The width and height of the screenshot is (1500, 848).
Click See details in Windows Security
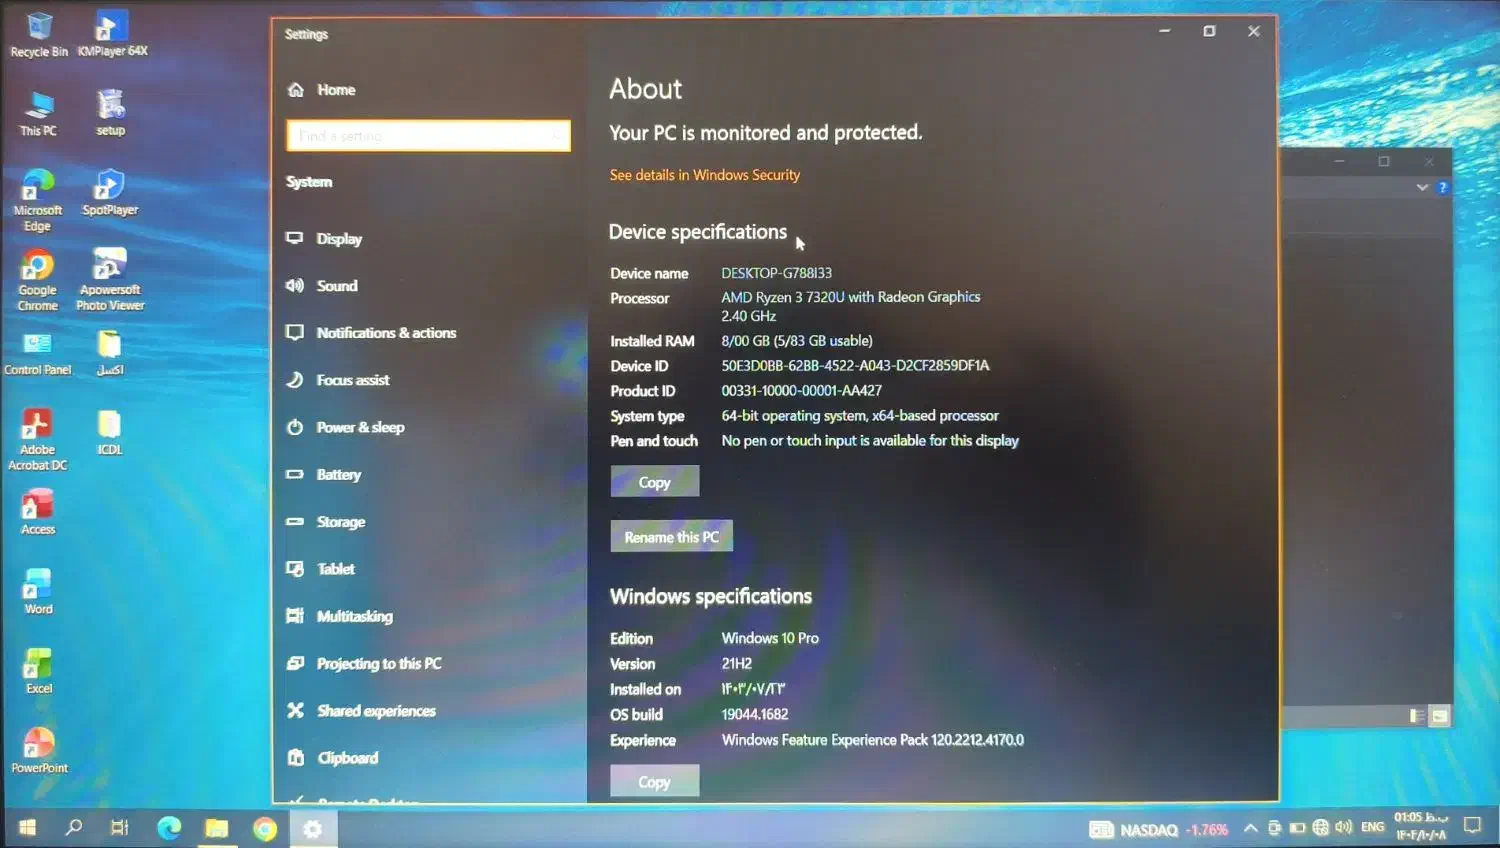pyautogui.click(x=705, y=175)
